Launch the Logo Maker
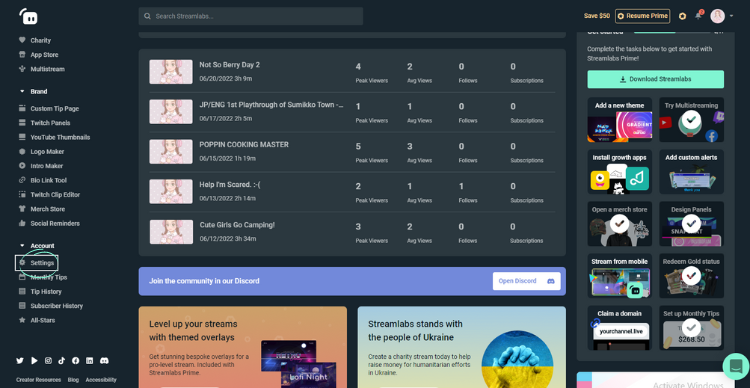The image size is (750, 388). (x=47, y=152)
